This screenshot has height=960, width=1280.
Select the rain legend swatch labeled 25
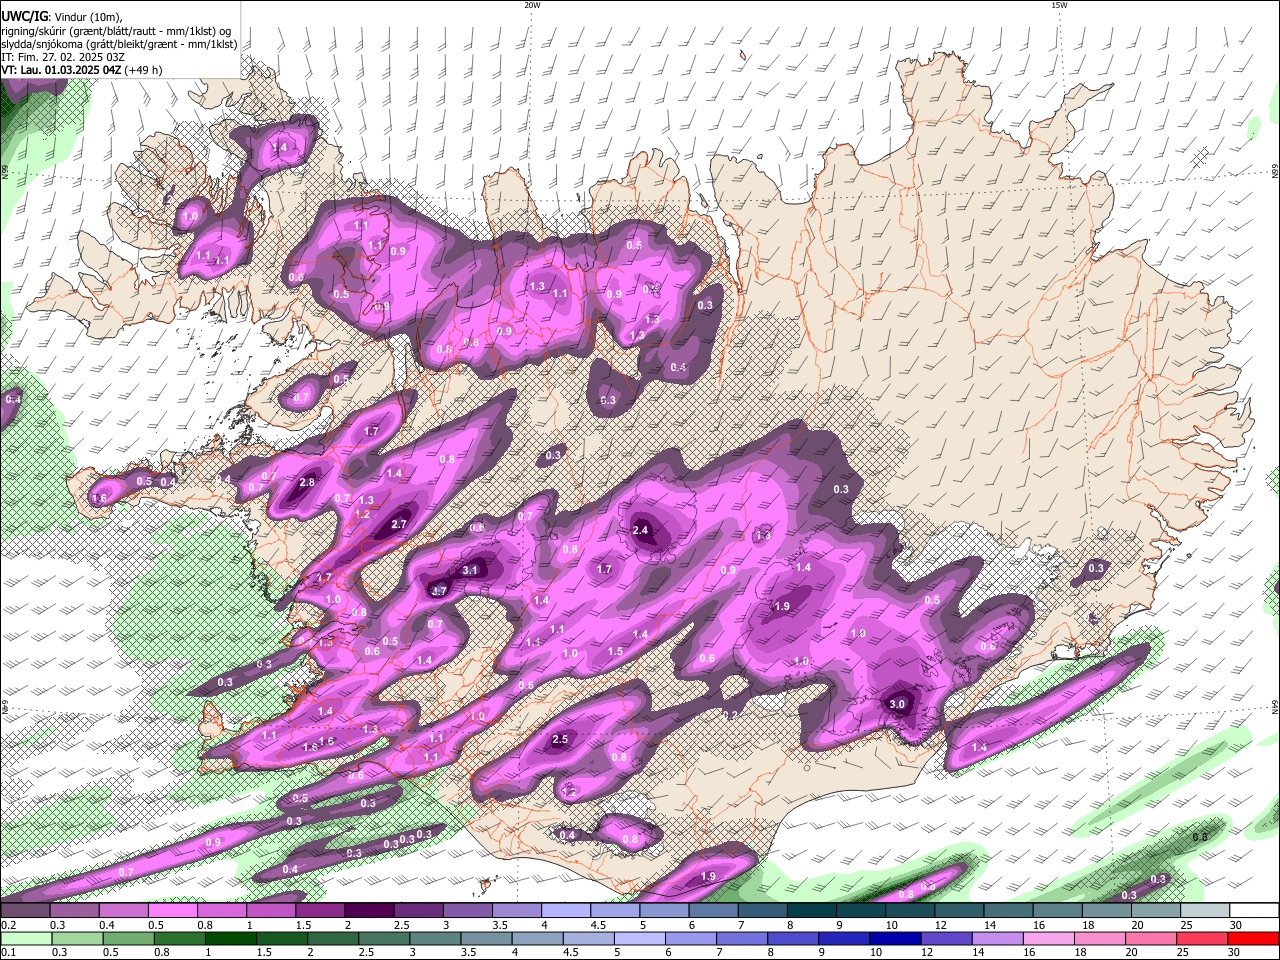1203,938
